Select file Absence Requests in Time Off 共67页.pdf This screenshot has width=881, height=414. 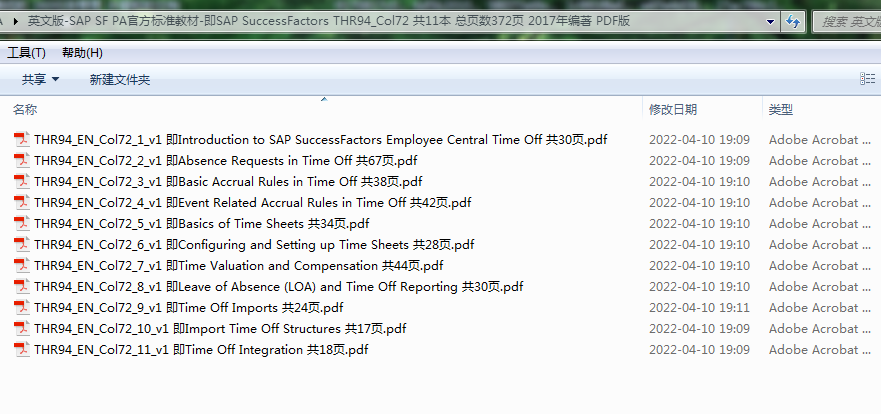tap(225, 161)
